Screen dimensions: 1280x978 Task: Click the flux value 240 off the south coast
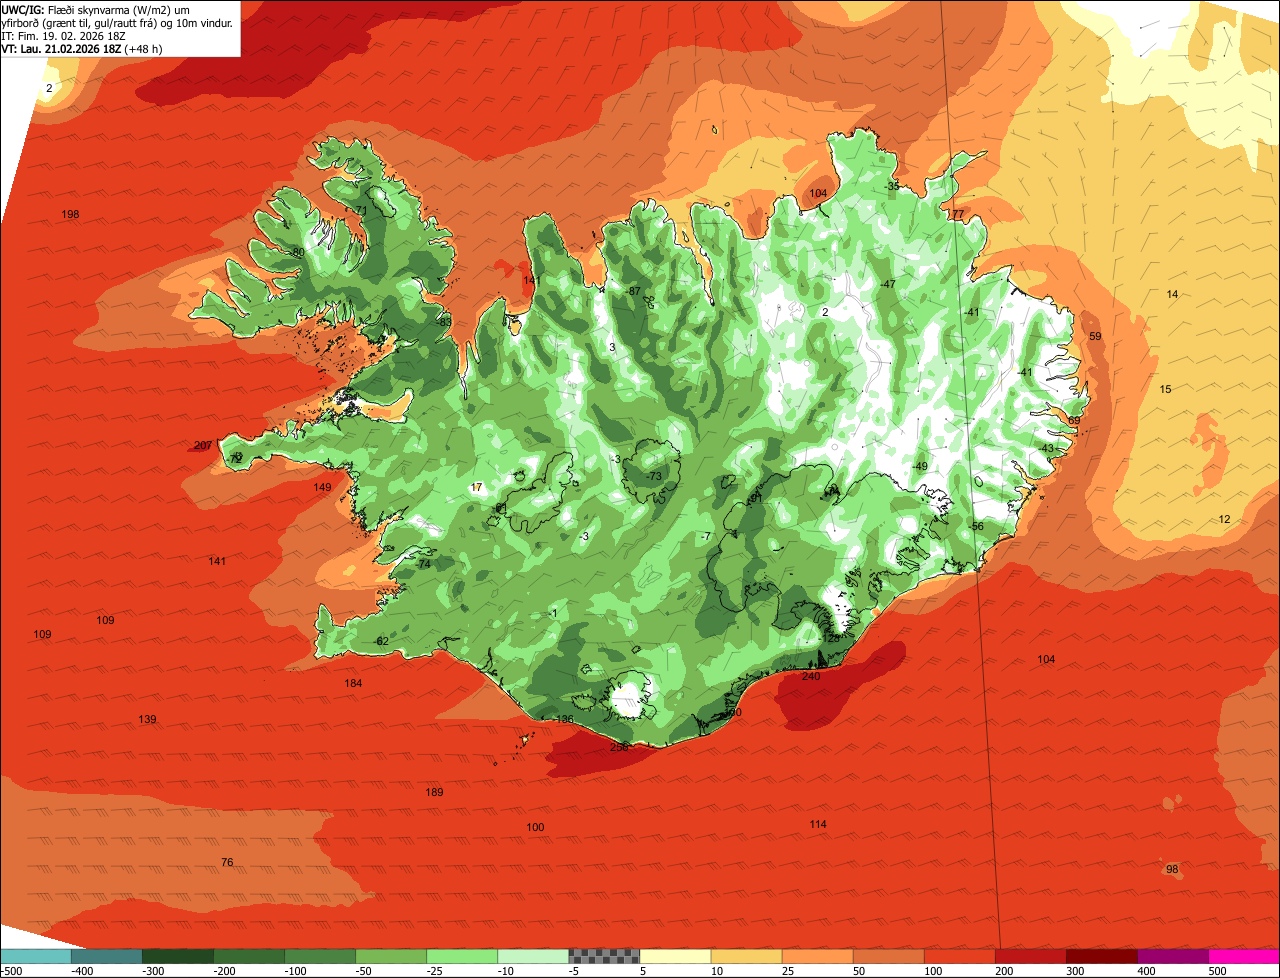(811, 677)
